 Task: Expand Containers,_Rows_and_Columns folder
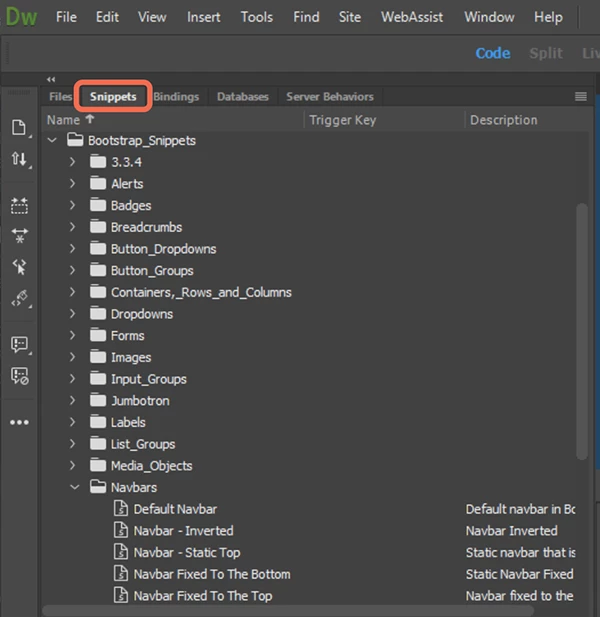[72, 292]
